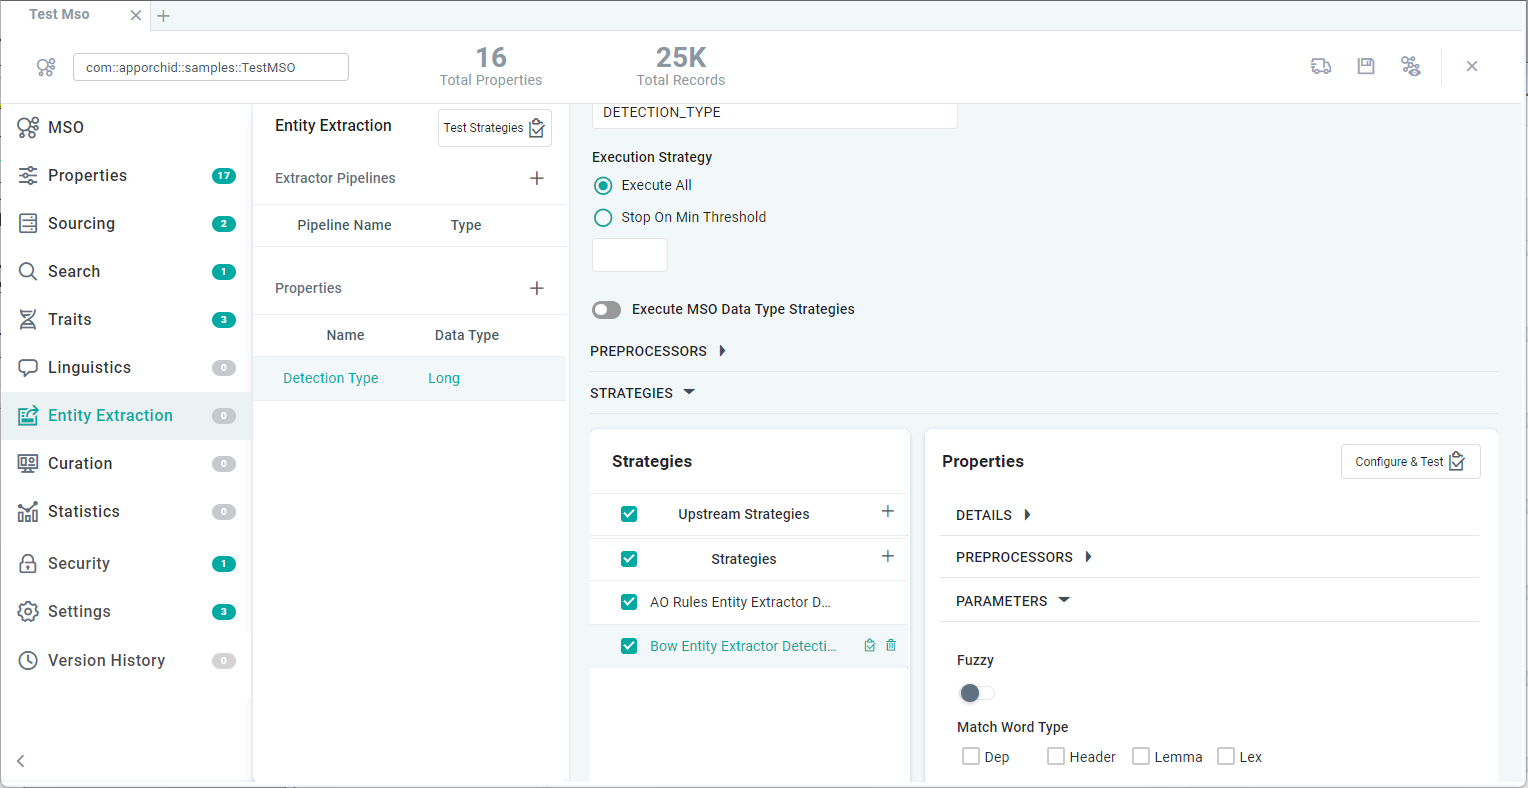Go to Version History in sidebar
The height and width of the screenshot is (788, 1528).
pos(106,661)
